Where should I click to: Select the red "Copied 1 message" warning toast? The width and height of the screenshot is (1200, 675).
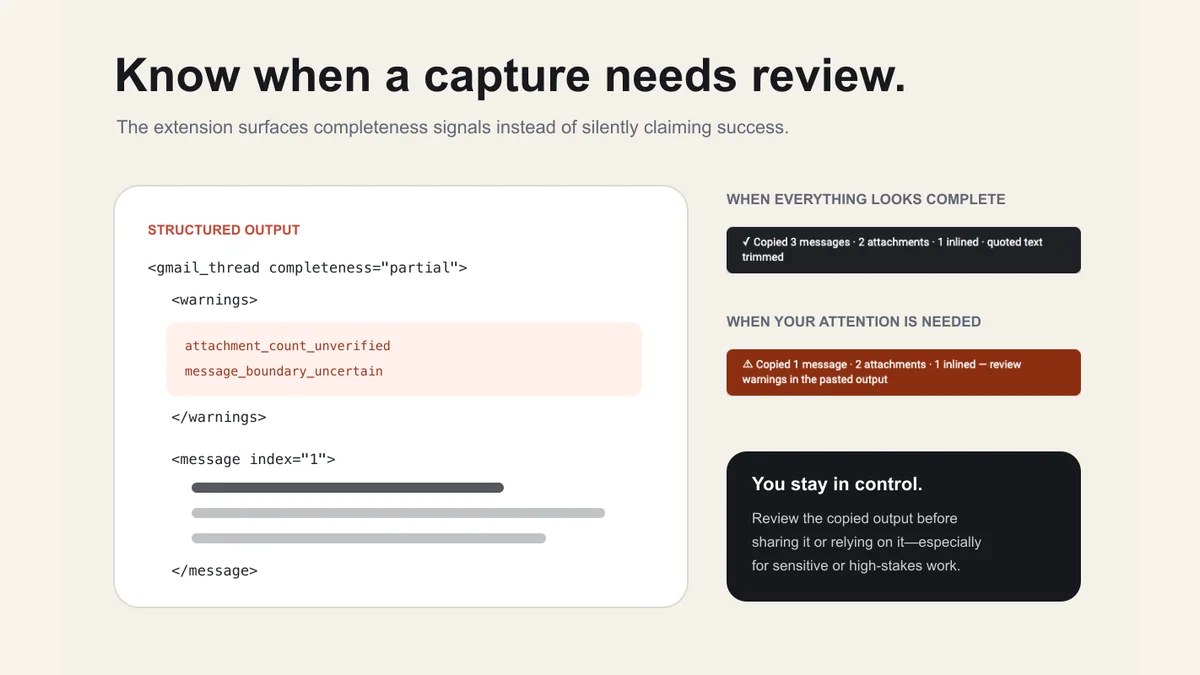pyautogui.click(x=903, y=372)
